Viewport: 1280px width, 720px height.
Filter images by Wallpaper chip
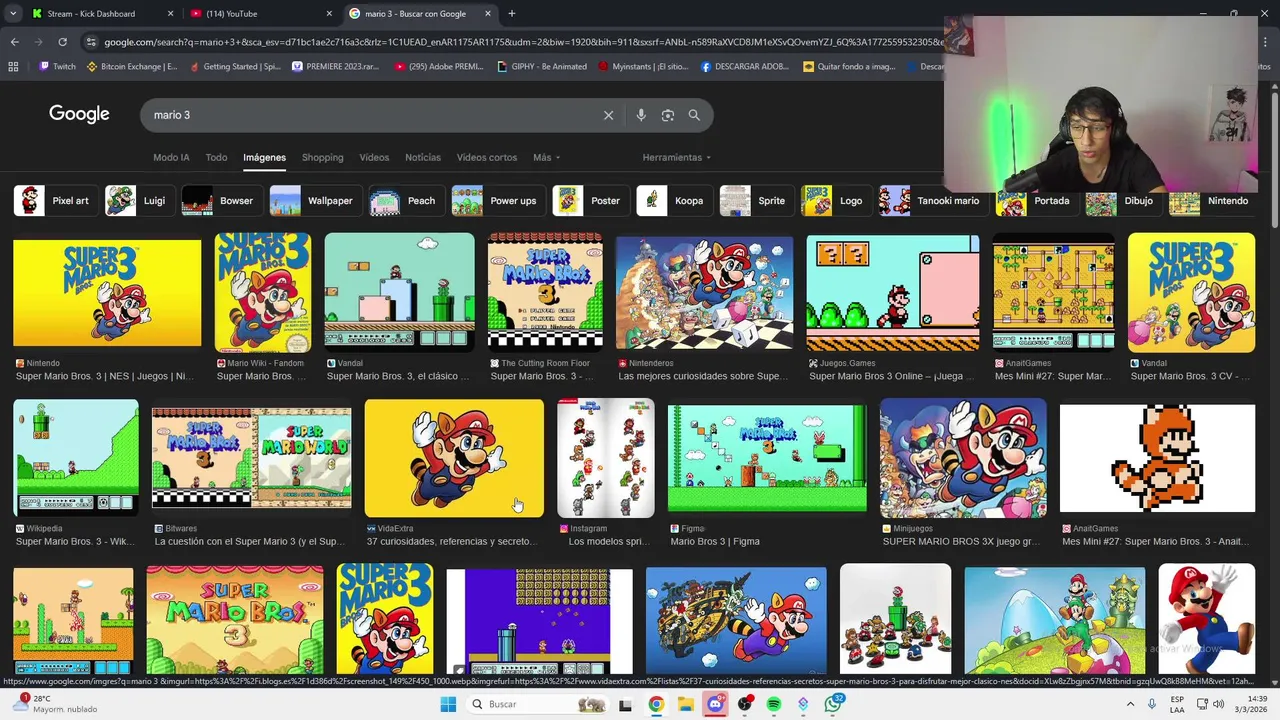tap(314, 200)
